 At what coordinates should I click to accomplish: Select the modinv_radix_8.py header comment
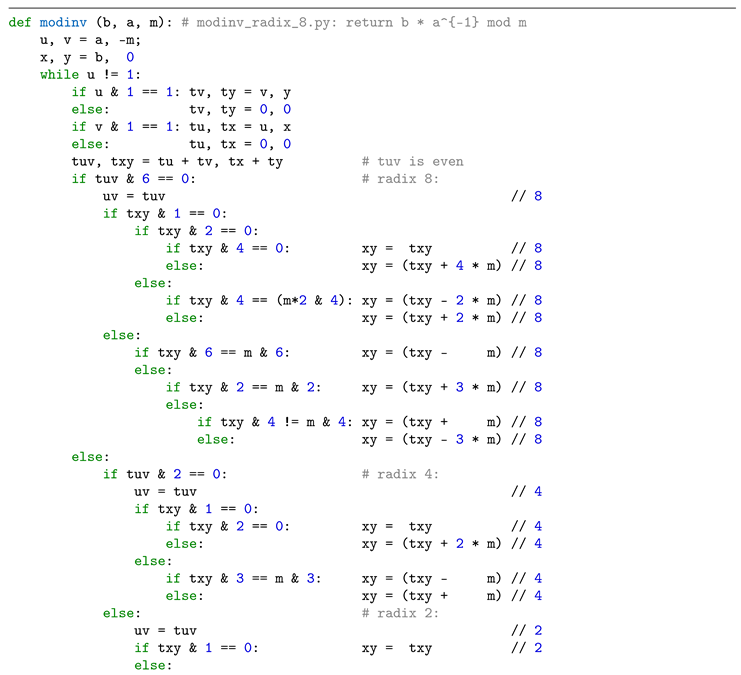click(354, 22)
